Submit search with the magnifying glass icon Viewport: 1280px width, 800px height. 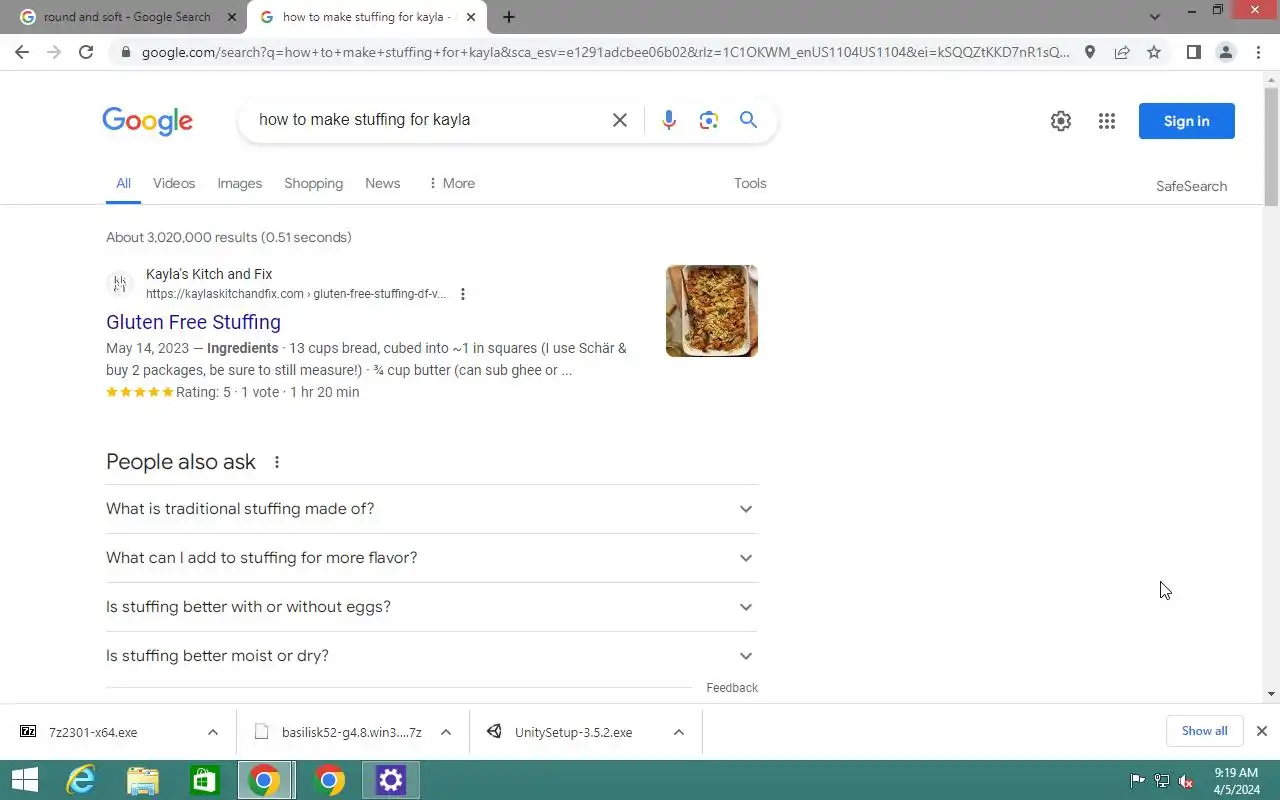point(748,120)
